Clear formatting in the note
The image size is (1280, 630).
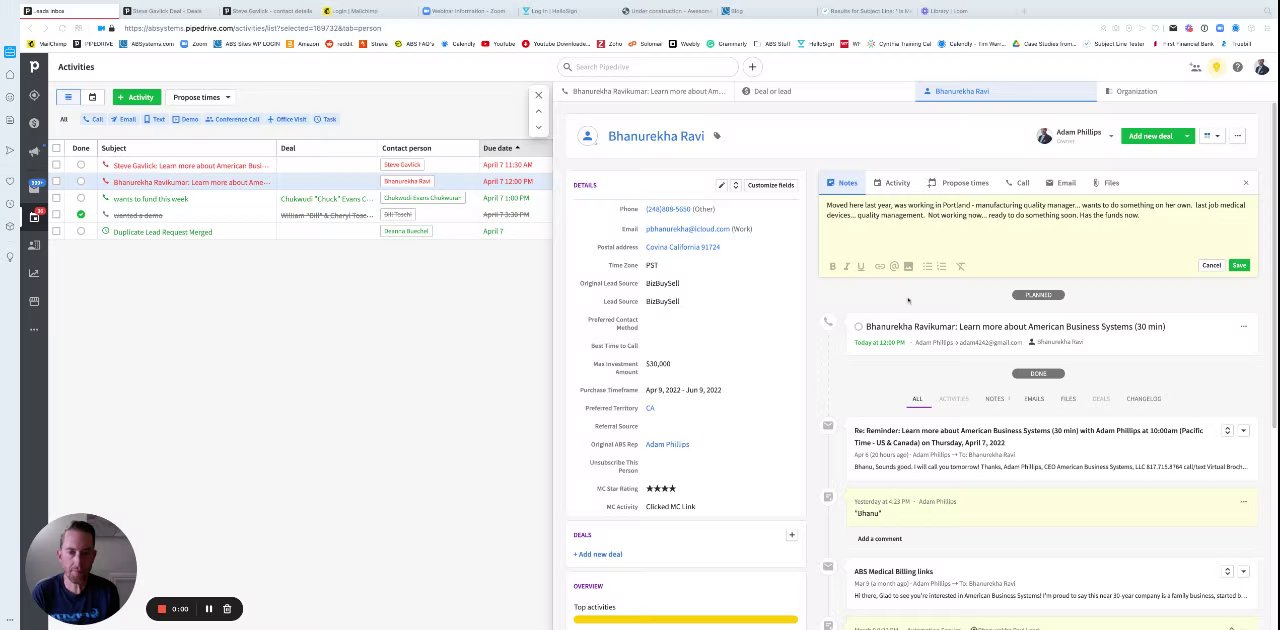960,266
